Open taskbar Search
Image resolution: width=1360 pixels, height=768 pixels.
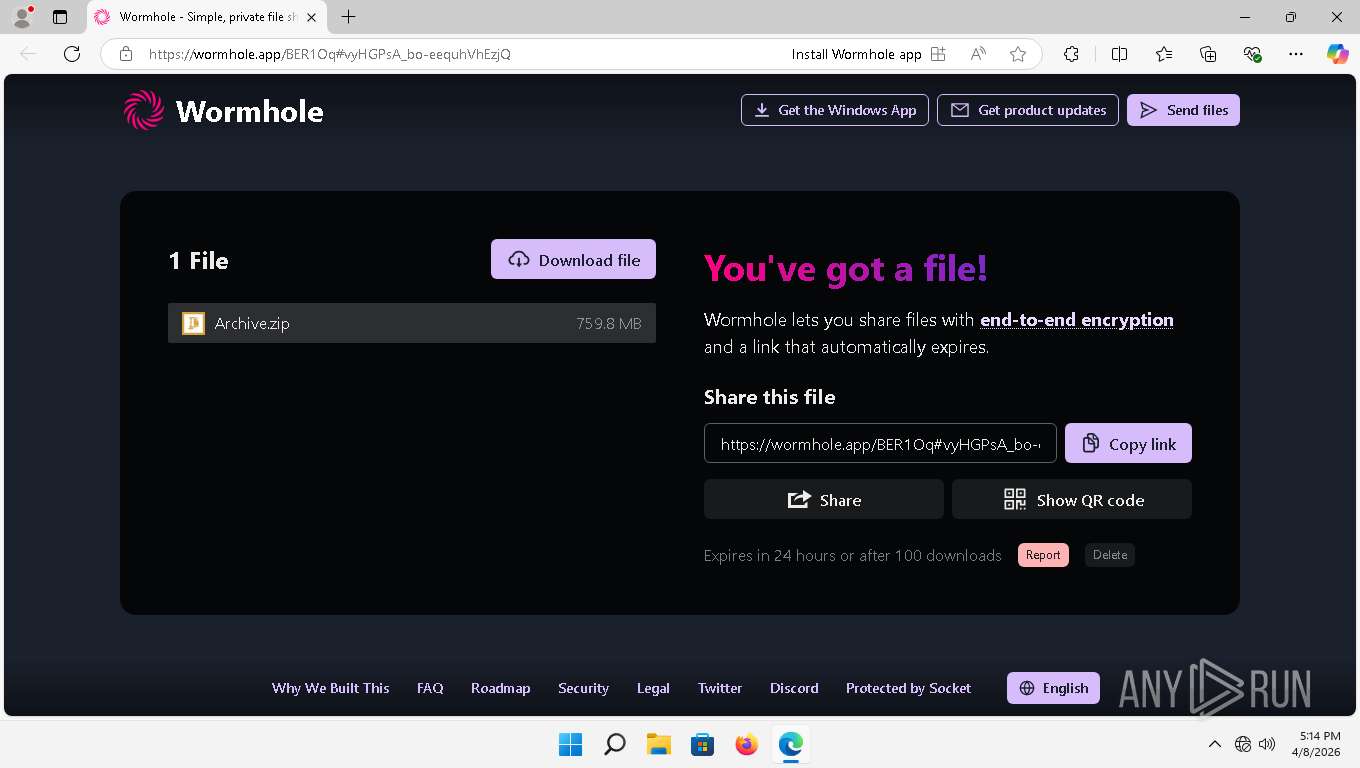coord(615,744)
